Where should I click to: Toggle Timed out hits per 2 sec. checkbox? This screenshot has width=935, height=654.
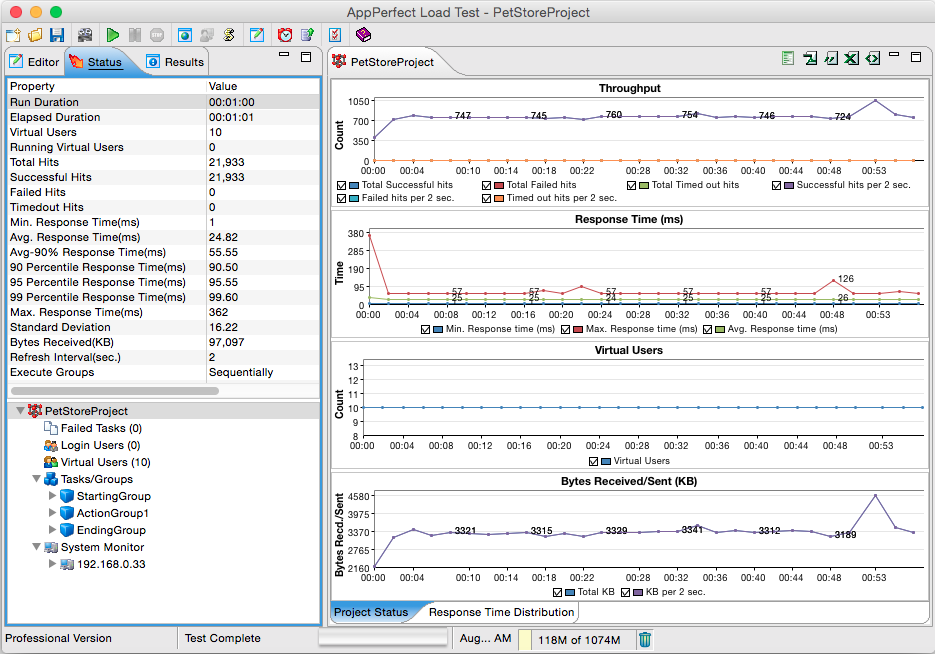click(487, 199)
